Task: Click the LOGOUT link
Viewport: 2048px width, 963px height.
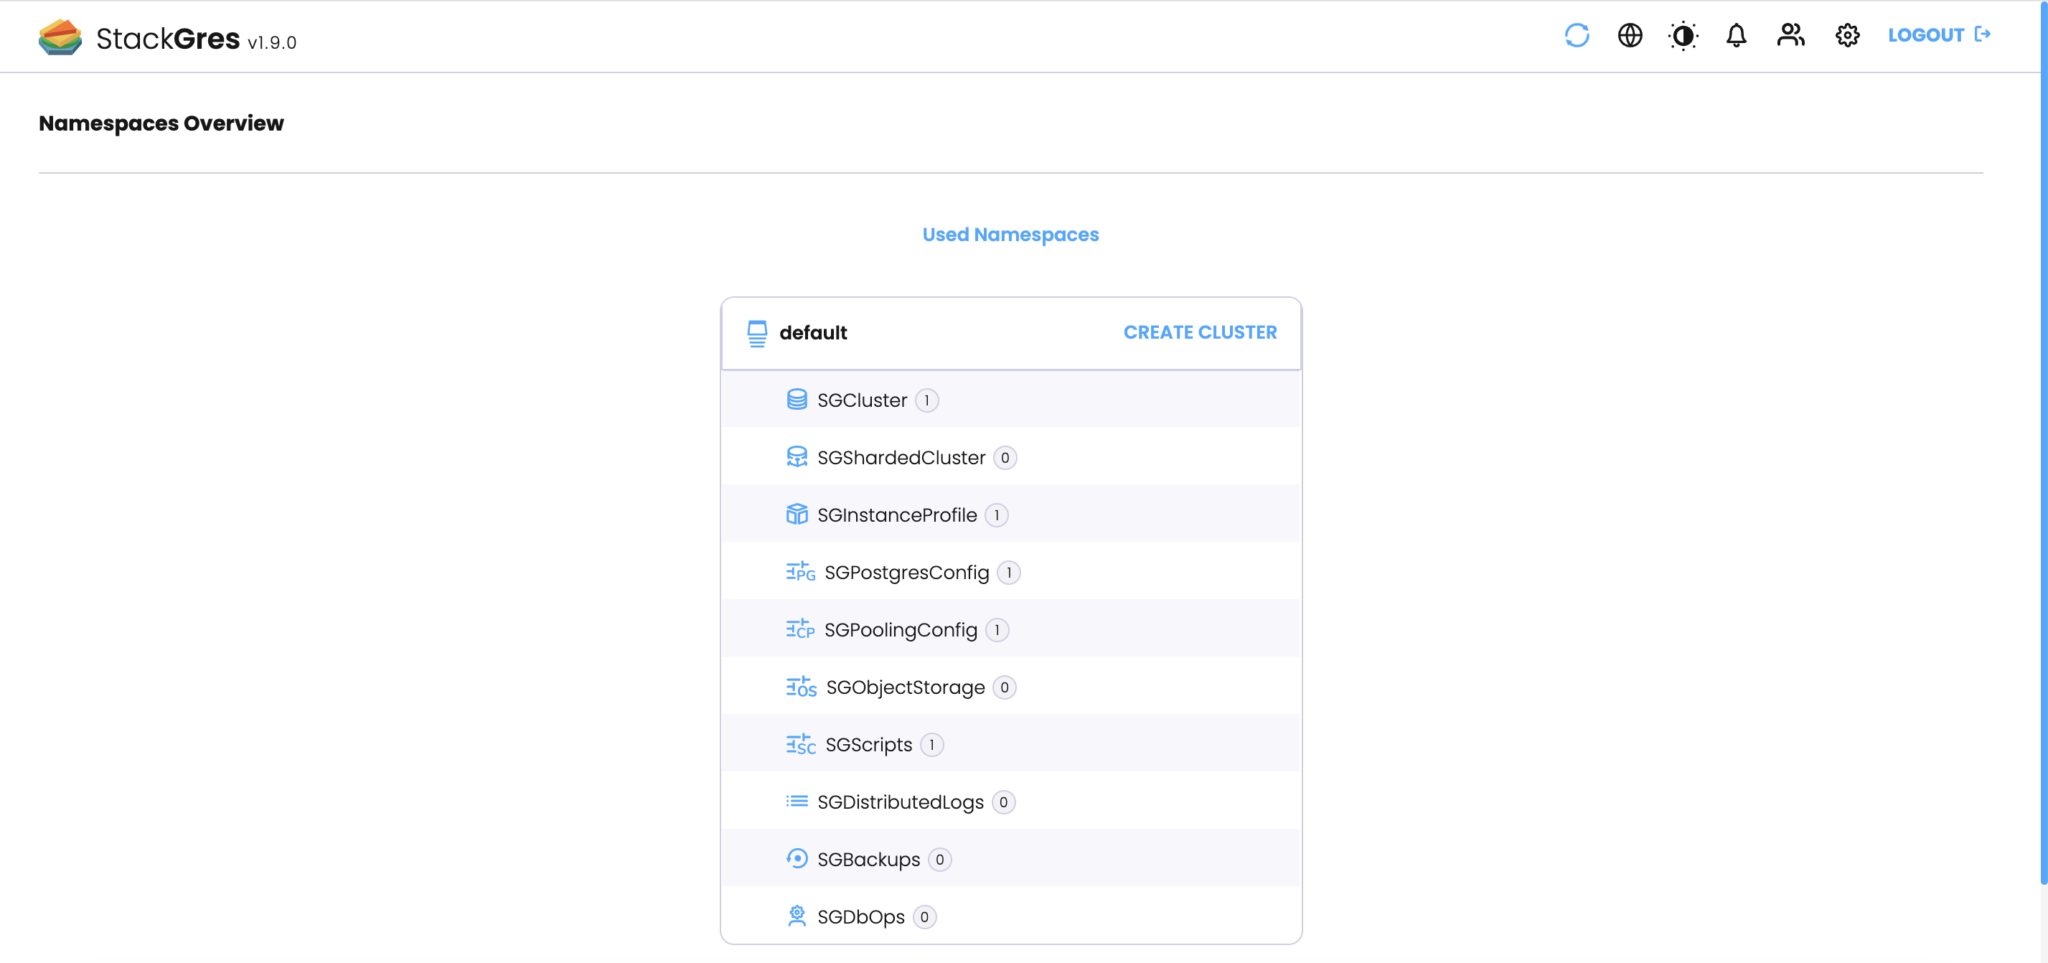Action: click(x=1926, y=35)
